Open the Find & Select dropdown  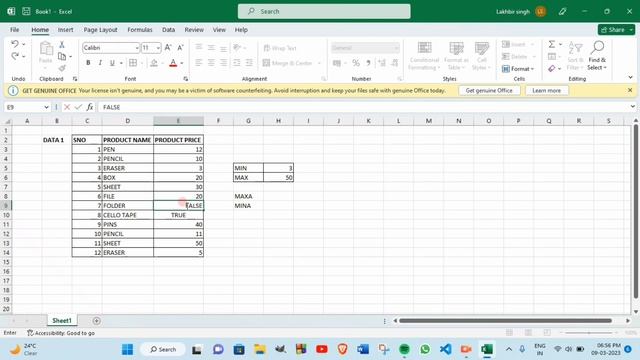597,64
